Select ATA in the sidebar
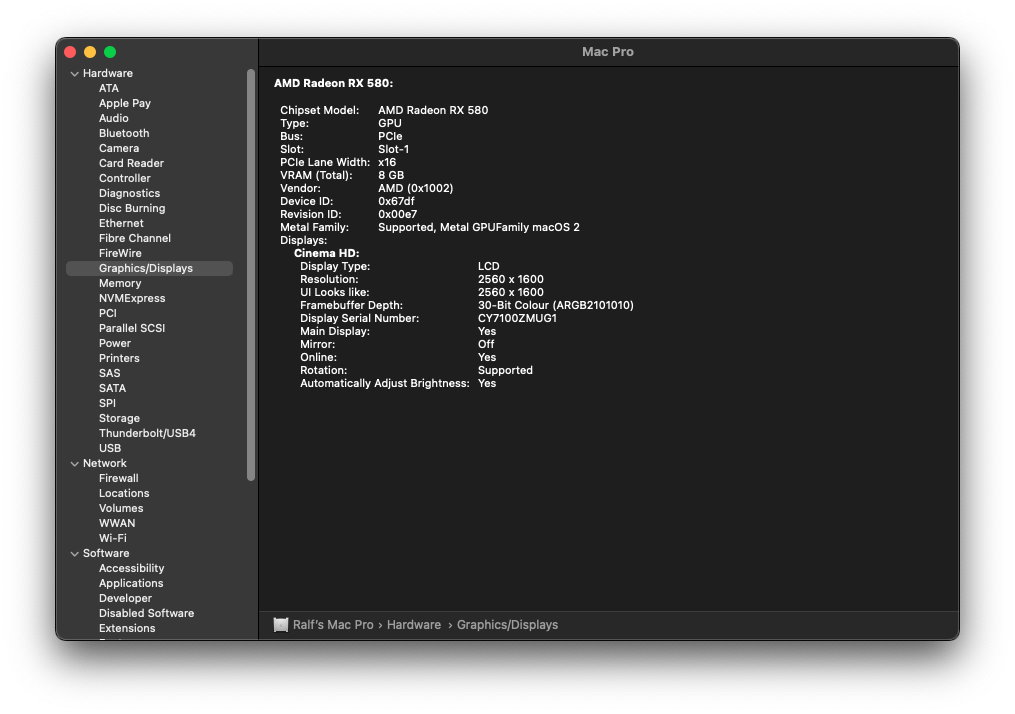The image size is (1015, 714). (109, 88)
